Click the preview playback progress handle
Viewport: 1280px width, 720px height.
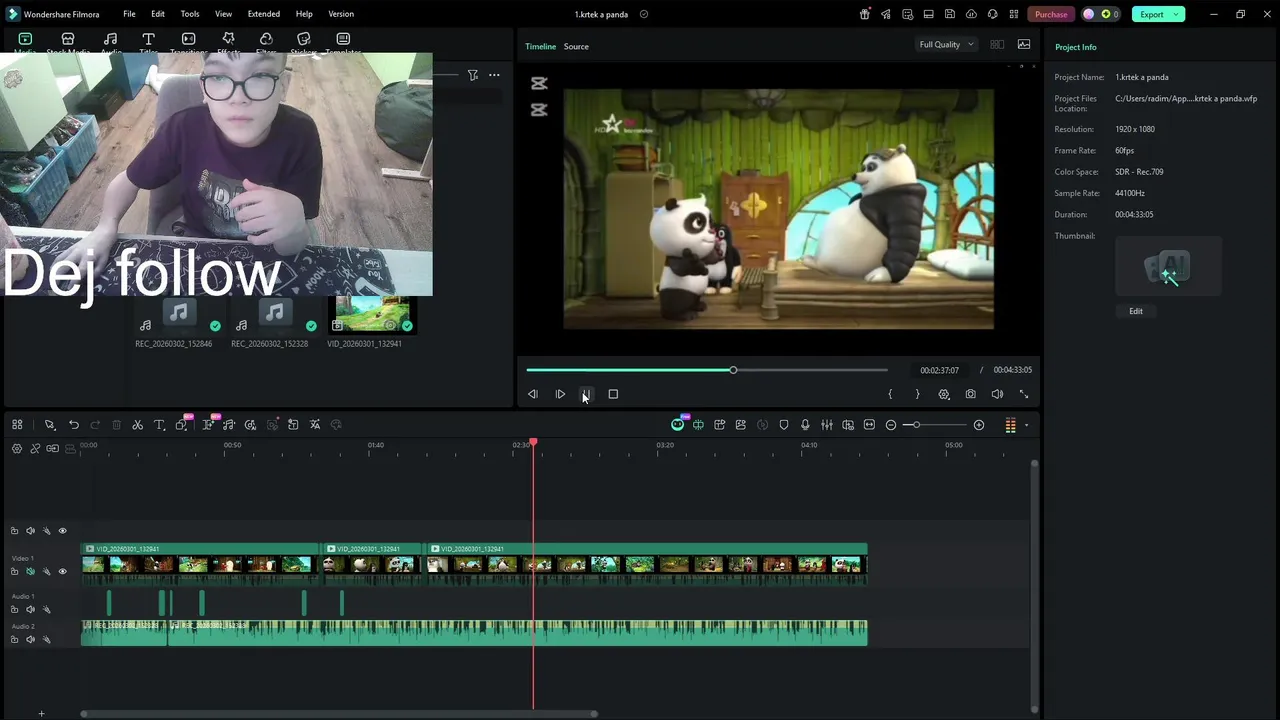point(733,370)
